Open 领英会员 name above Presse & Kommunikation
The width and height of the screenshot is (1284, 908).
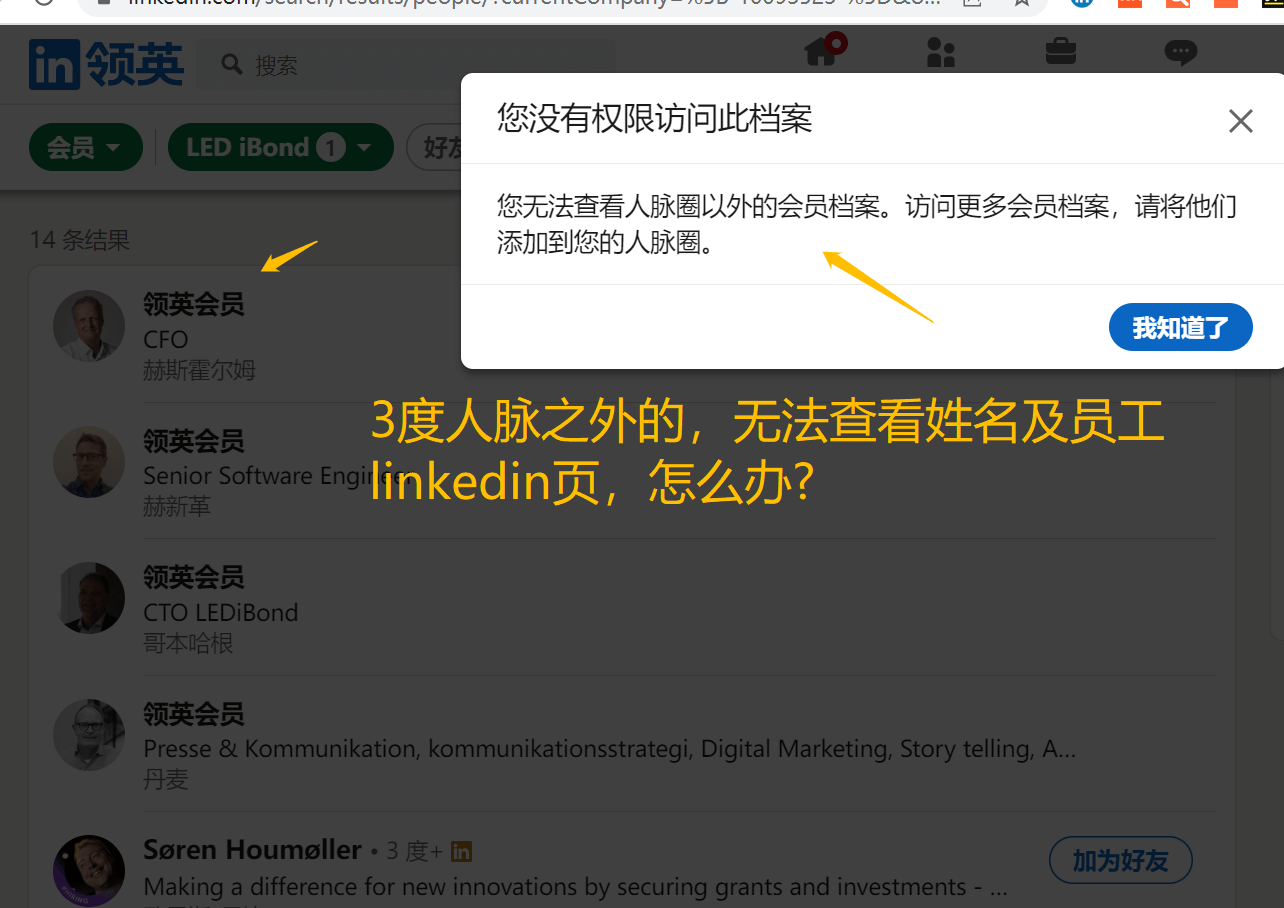pos(194,714)
